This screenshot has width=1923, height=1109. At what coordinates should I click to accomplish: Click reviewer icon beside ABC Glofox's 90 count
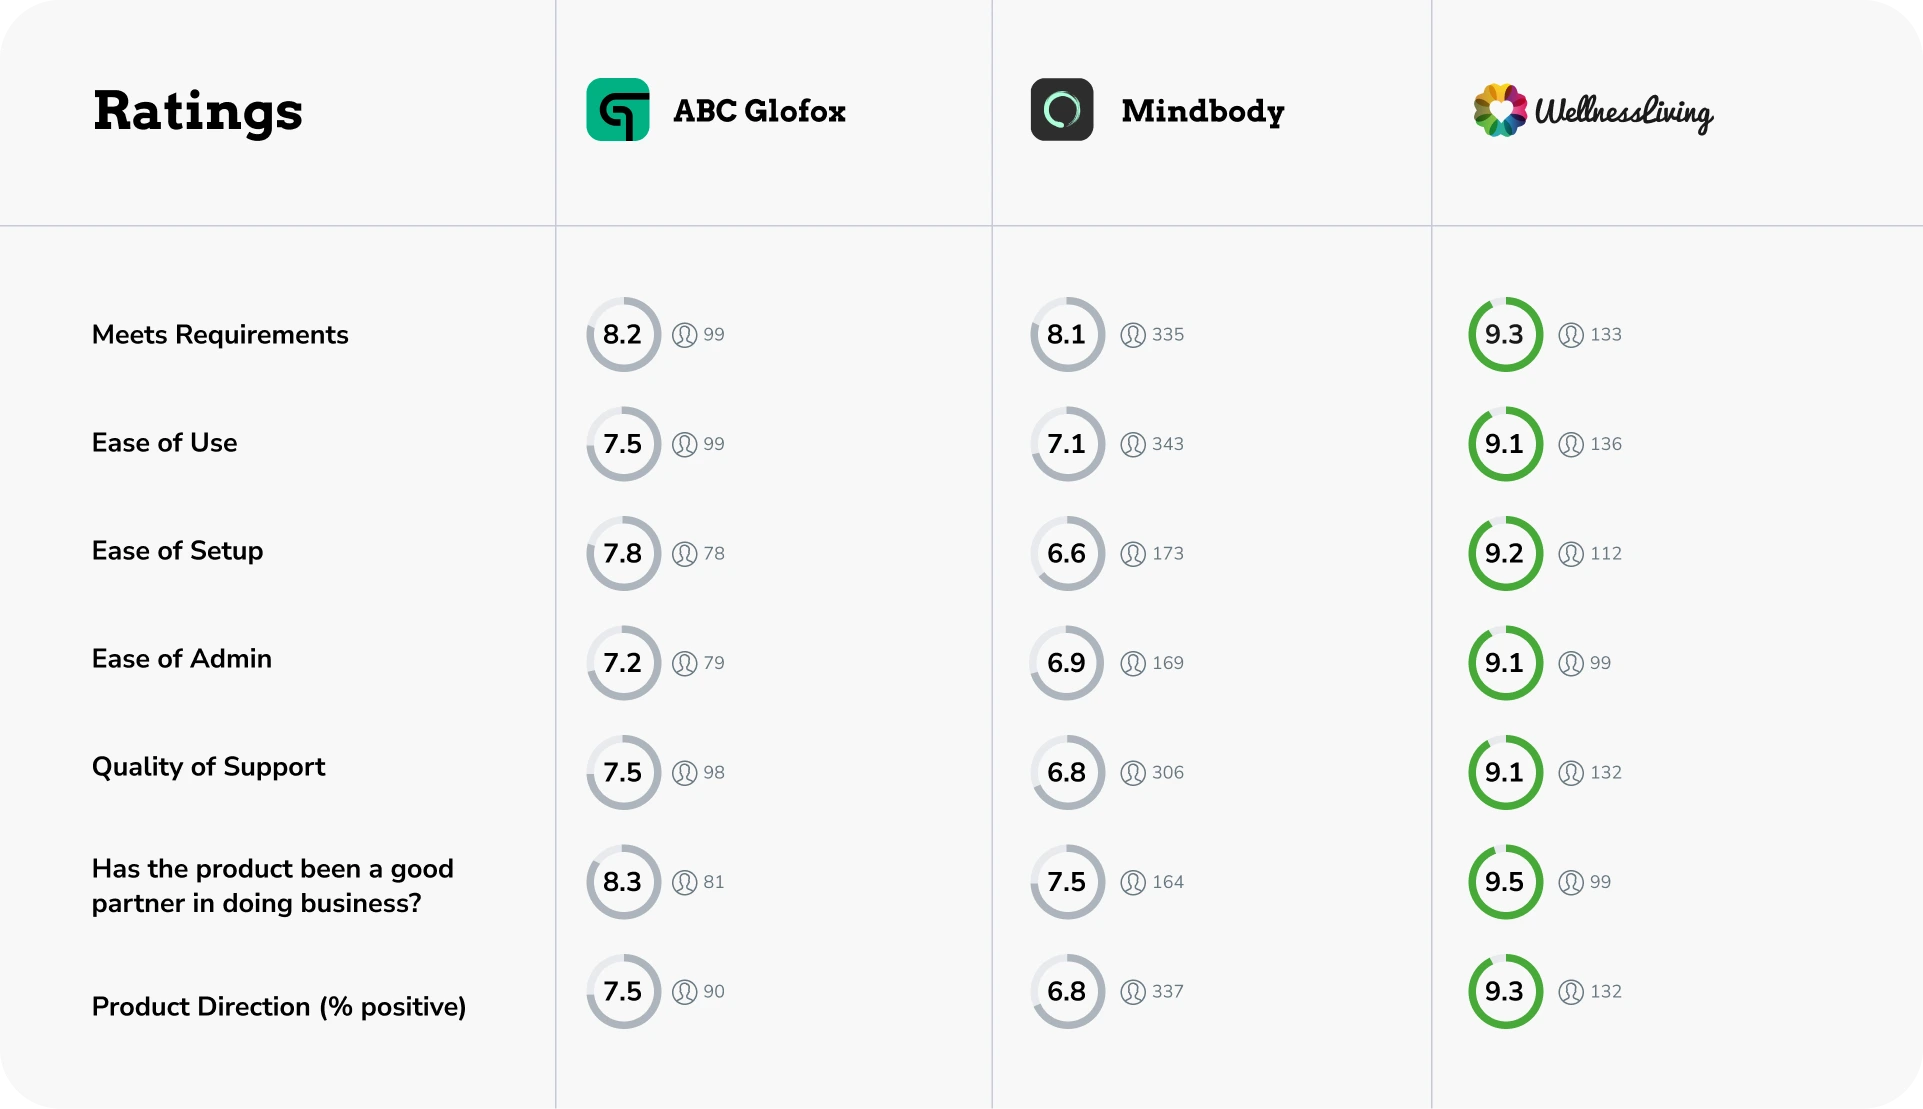click(x=684, y=992)
